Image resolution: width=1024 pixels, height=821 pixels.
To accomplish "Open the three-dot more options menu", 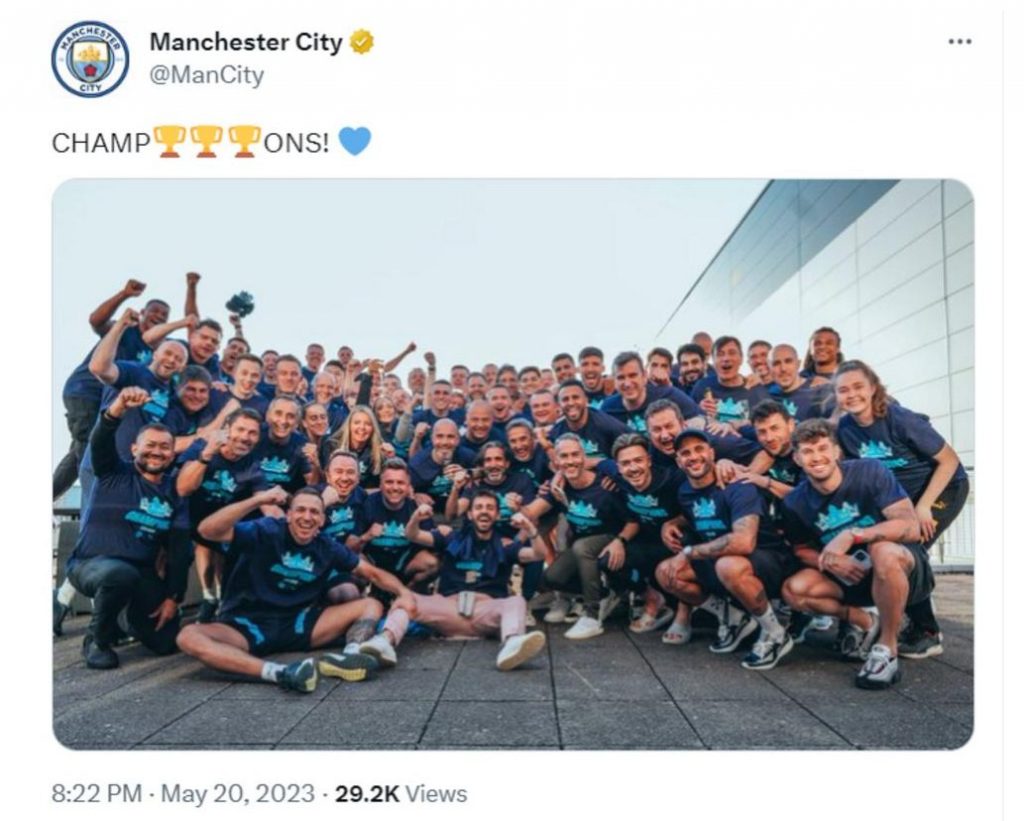I will click(x=959, y=42).
